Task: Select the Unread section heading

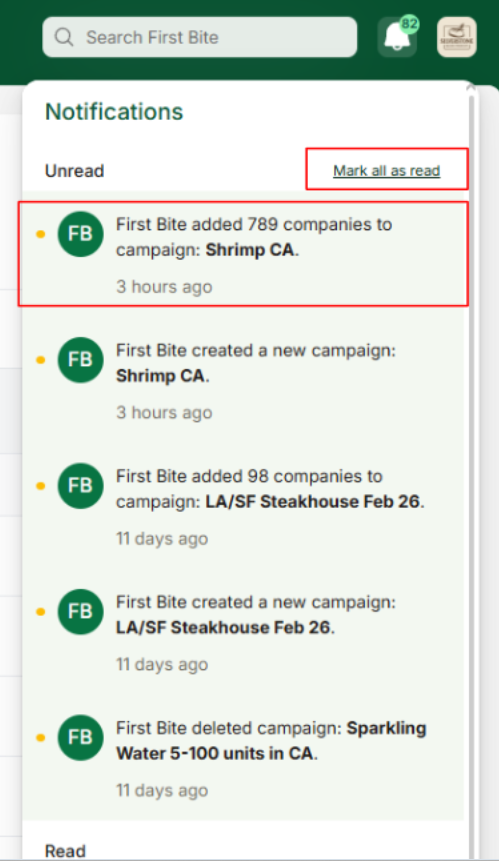Action: [75, 171]
